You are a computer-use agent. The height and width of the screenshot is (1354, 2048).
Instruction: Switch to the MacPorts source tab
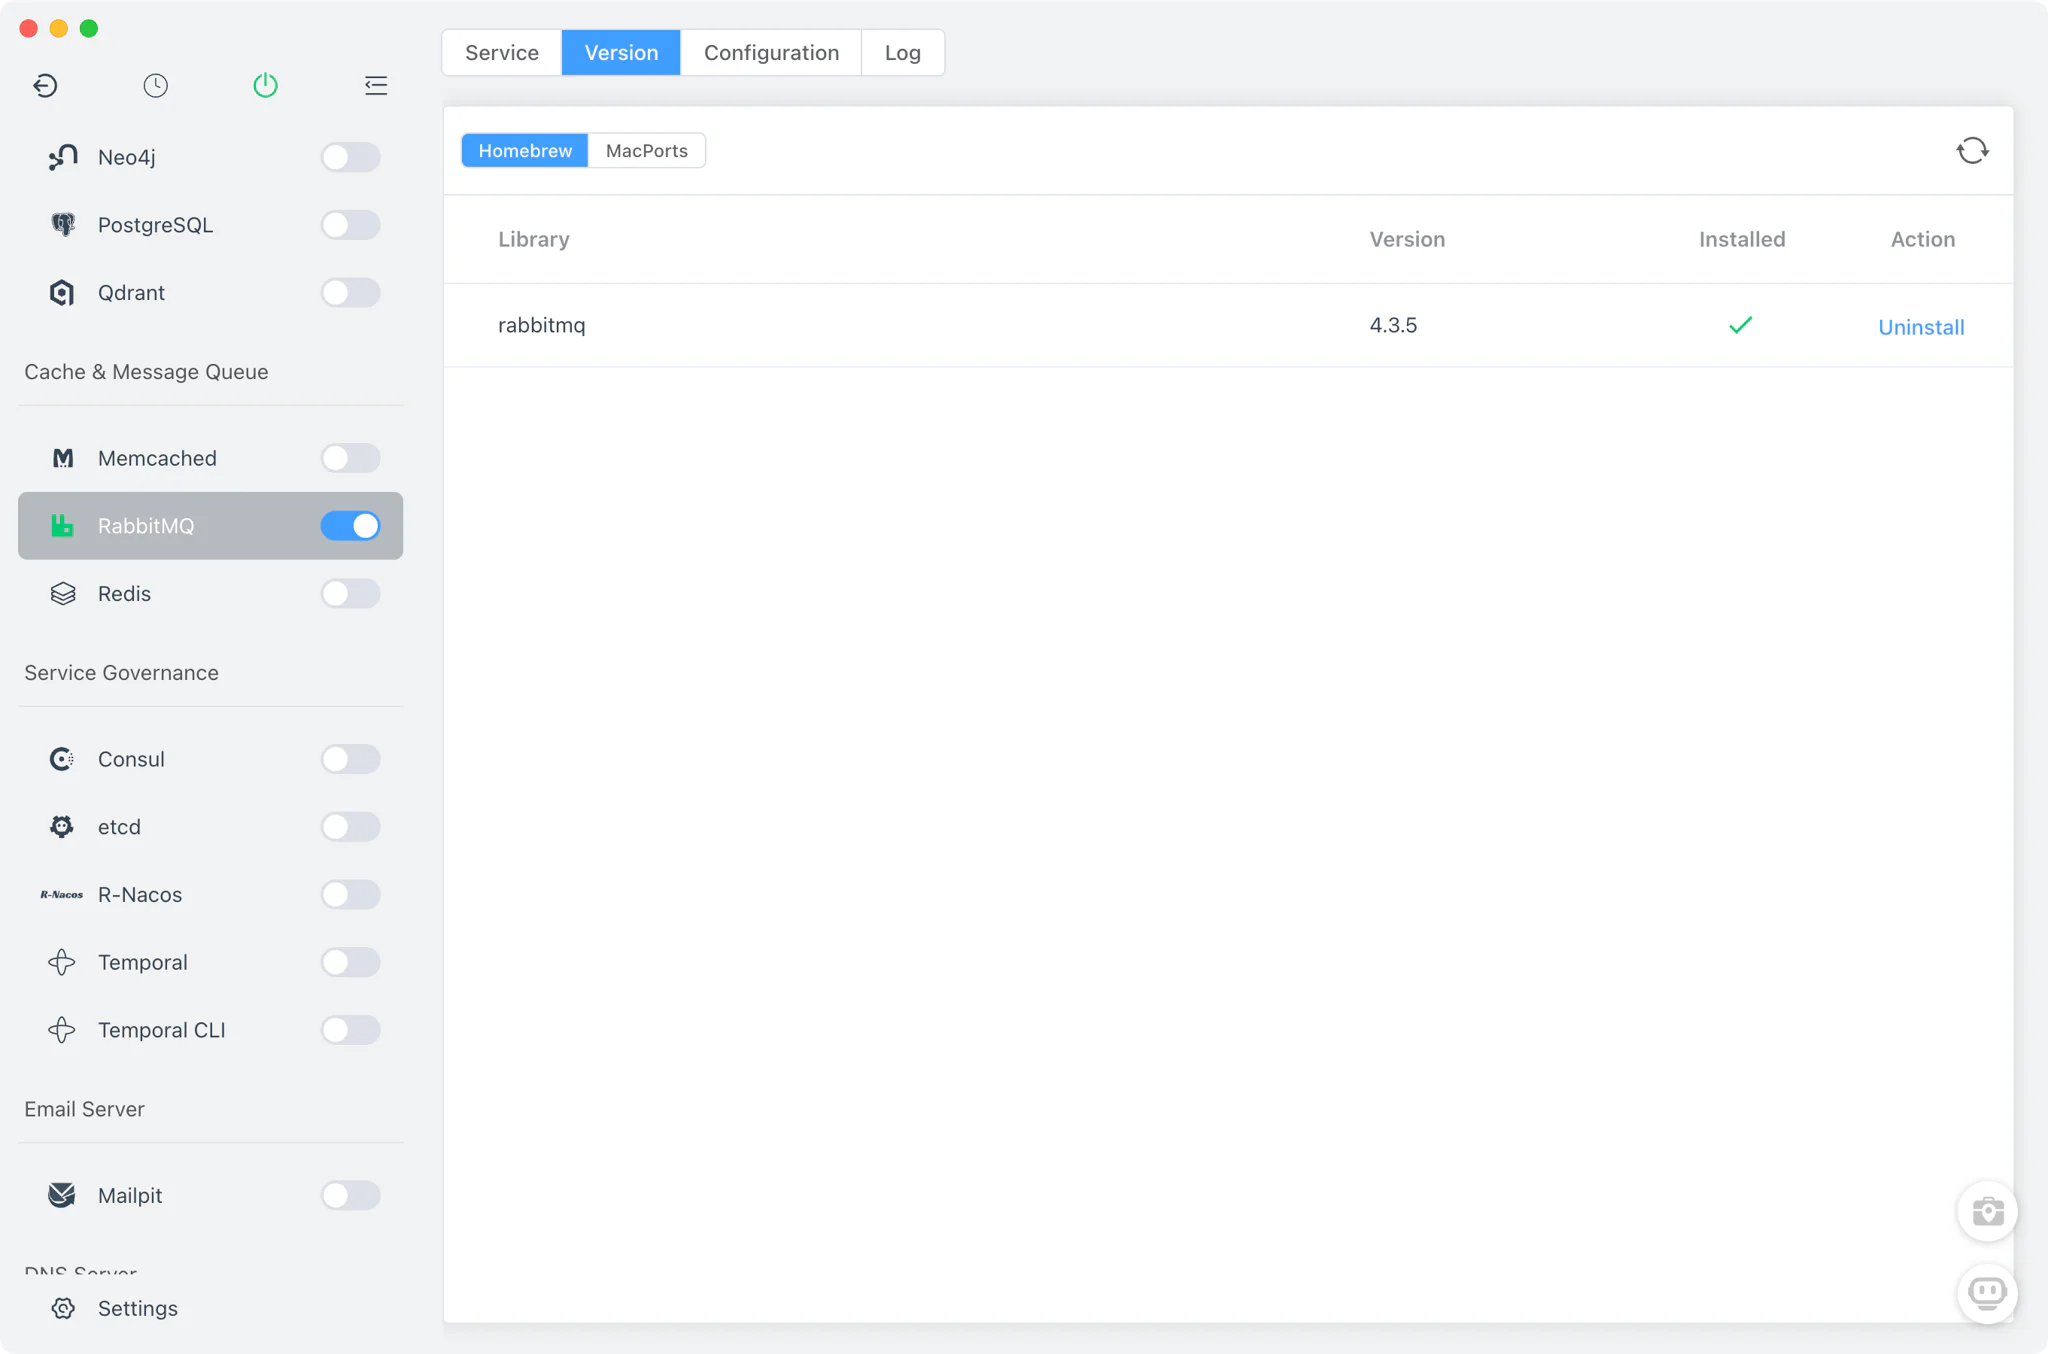[x=647, y=151]
